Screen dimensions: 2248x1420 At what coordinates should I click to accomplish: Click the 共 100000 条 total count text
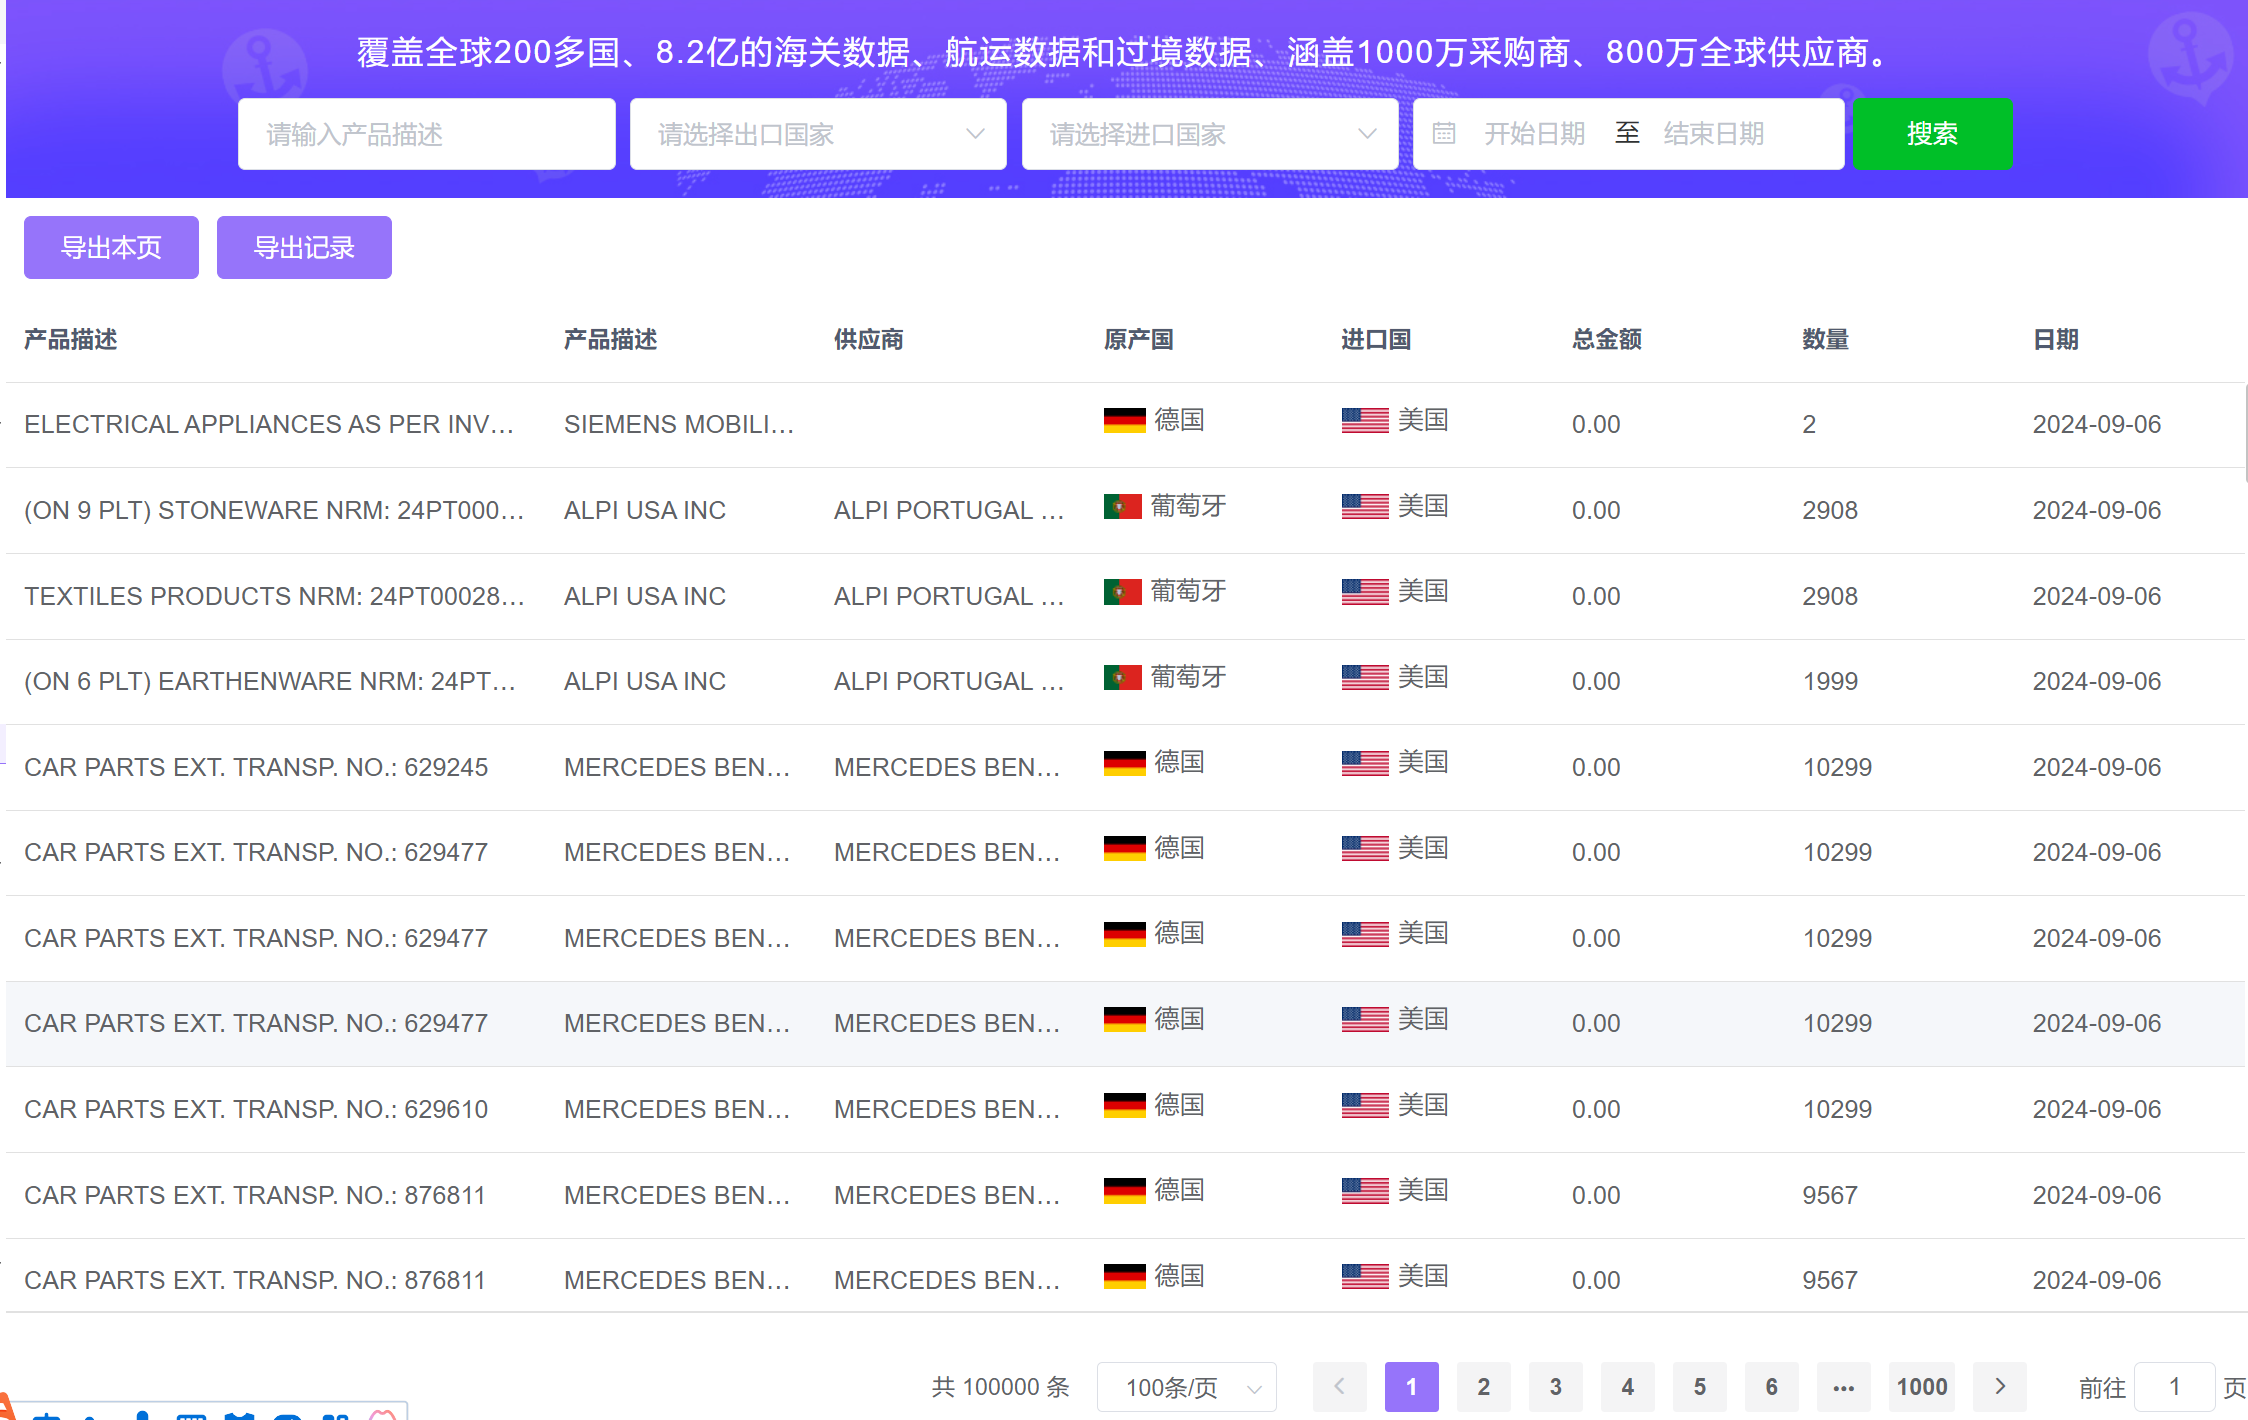click(x=1001, y=1387)
